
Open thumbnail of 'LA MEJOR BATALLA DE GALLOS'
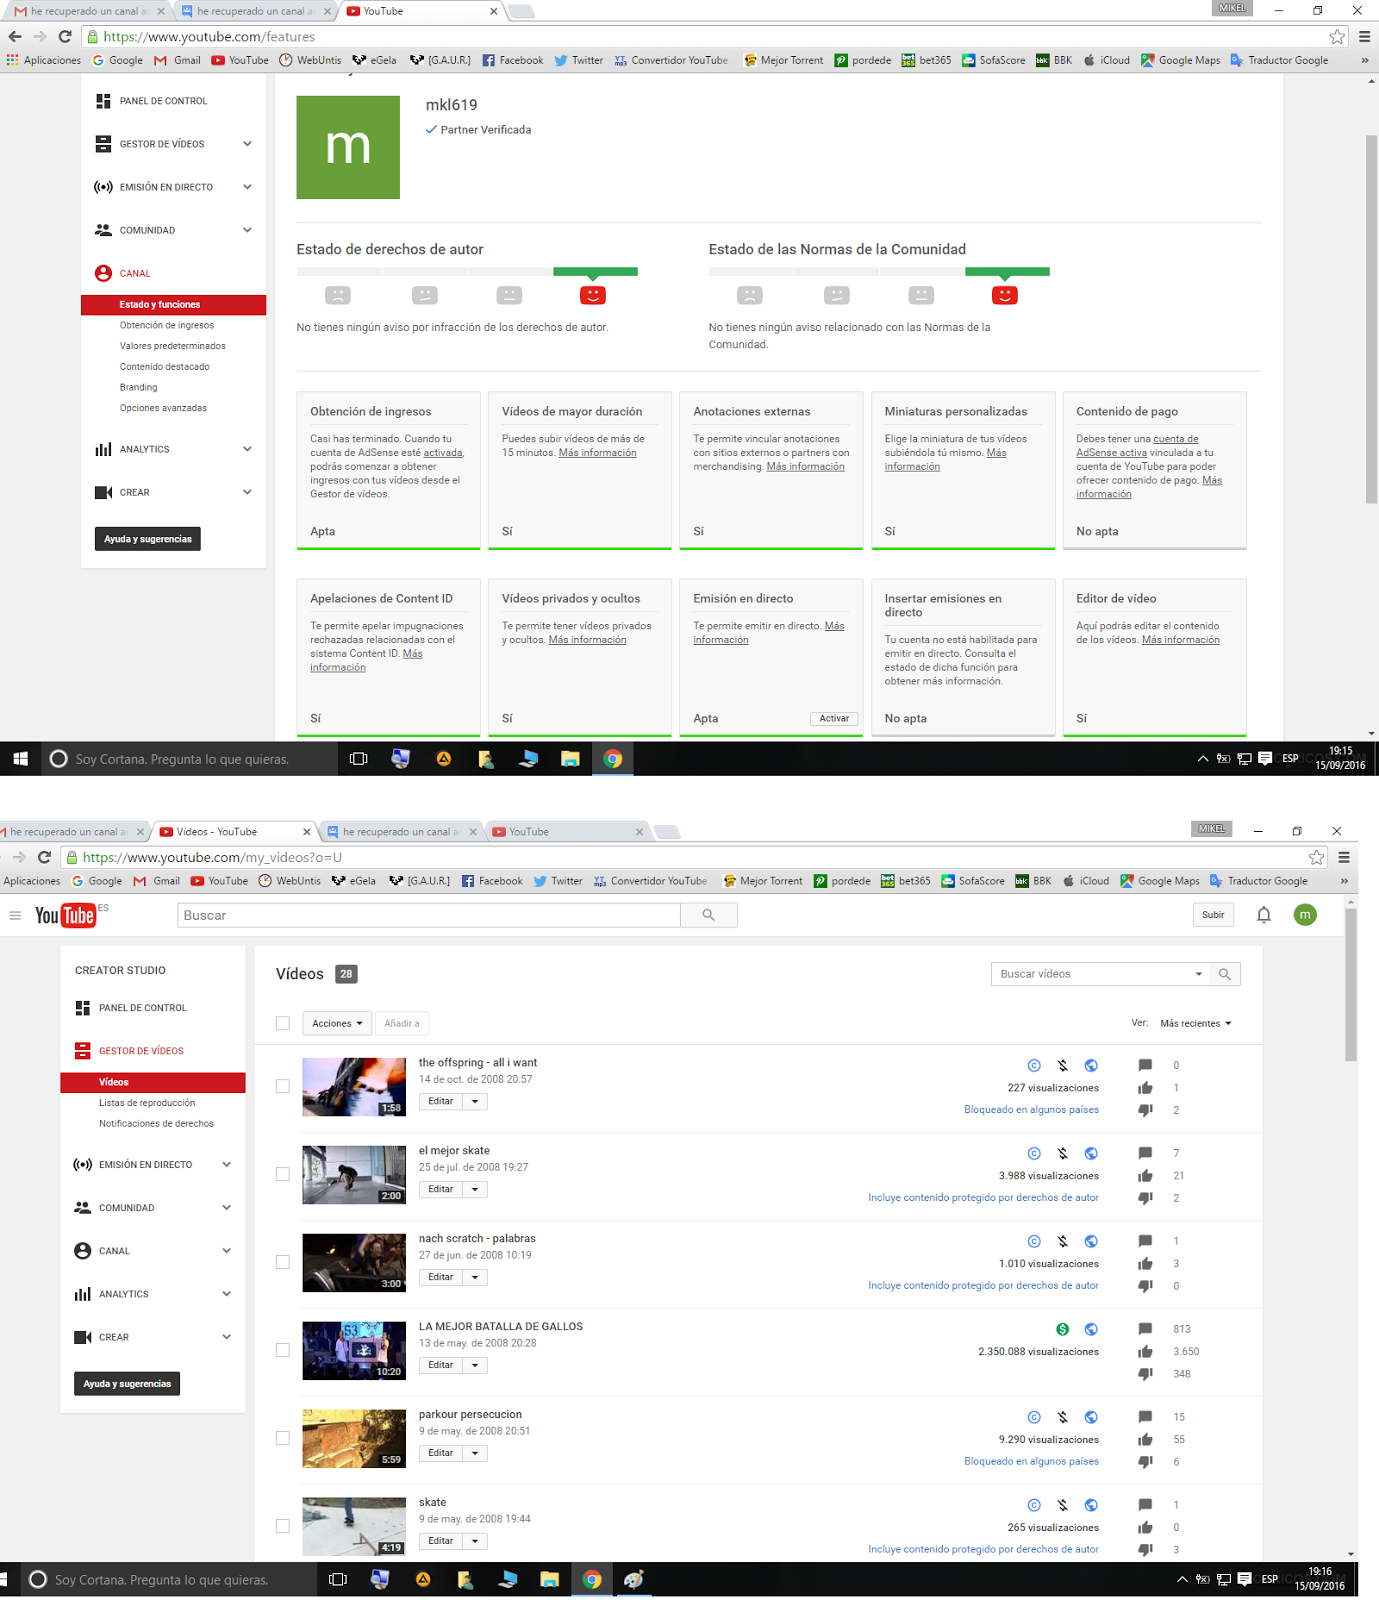coord(354,1351)
